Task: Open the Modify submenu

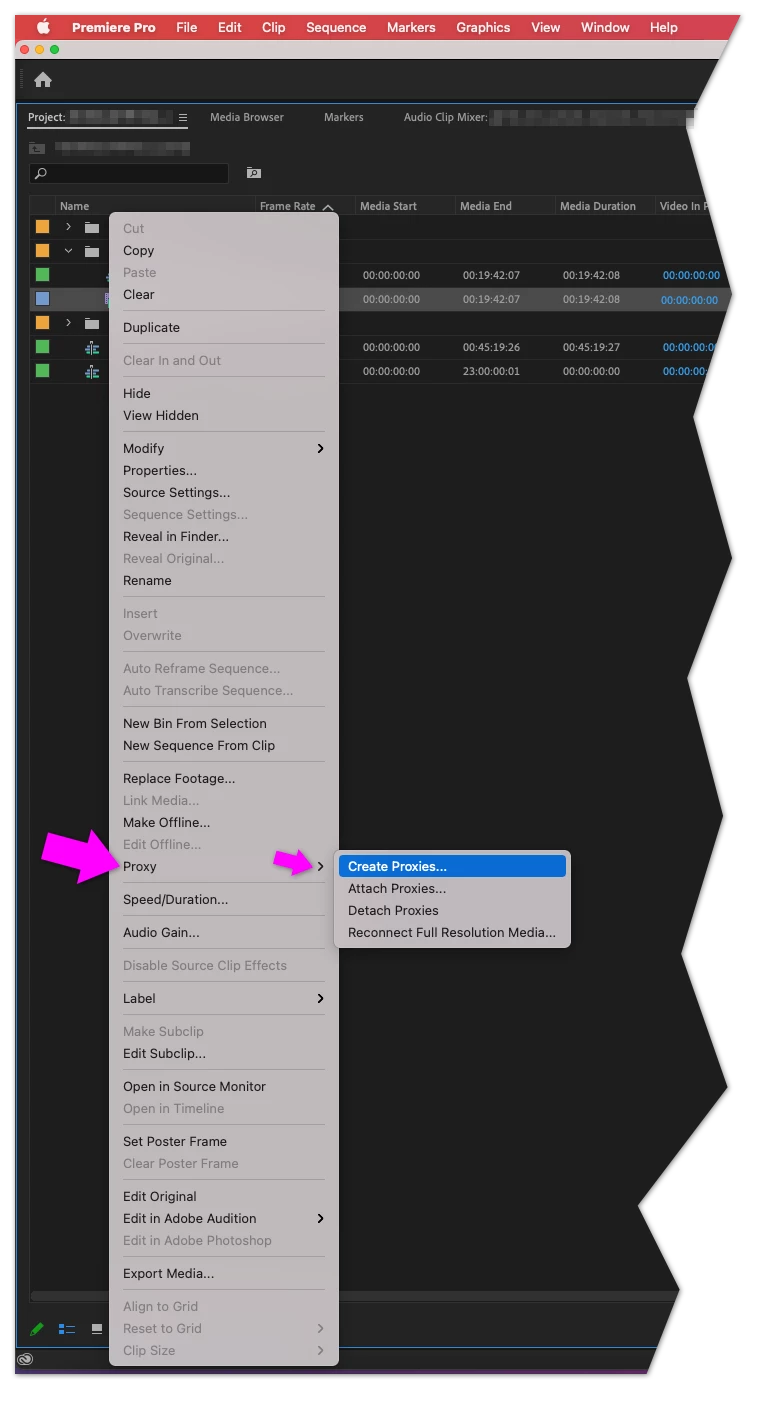Action: [224, 448]
